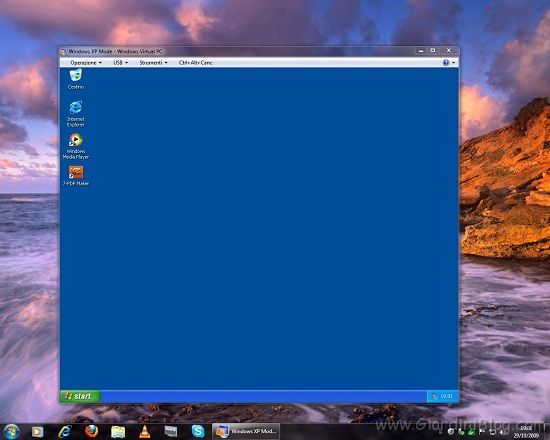The height and width of the screenshot is (440, 550).
Task: Click the XP start button
Action: click(x=80, y=396)
